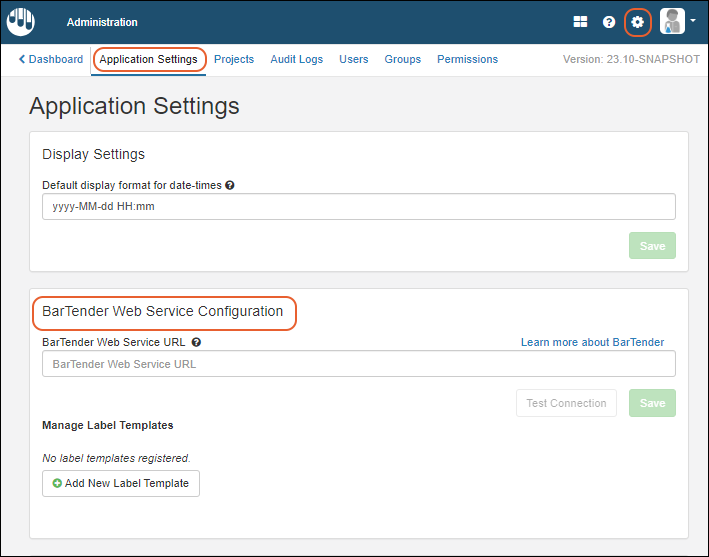709x557 pixels.
Task: Open the help question mark icon
Action: click(608, 22)
